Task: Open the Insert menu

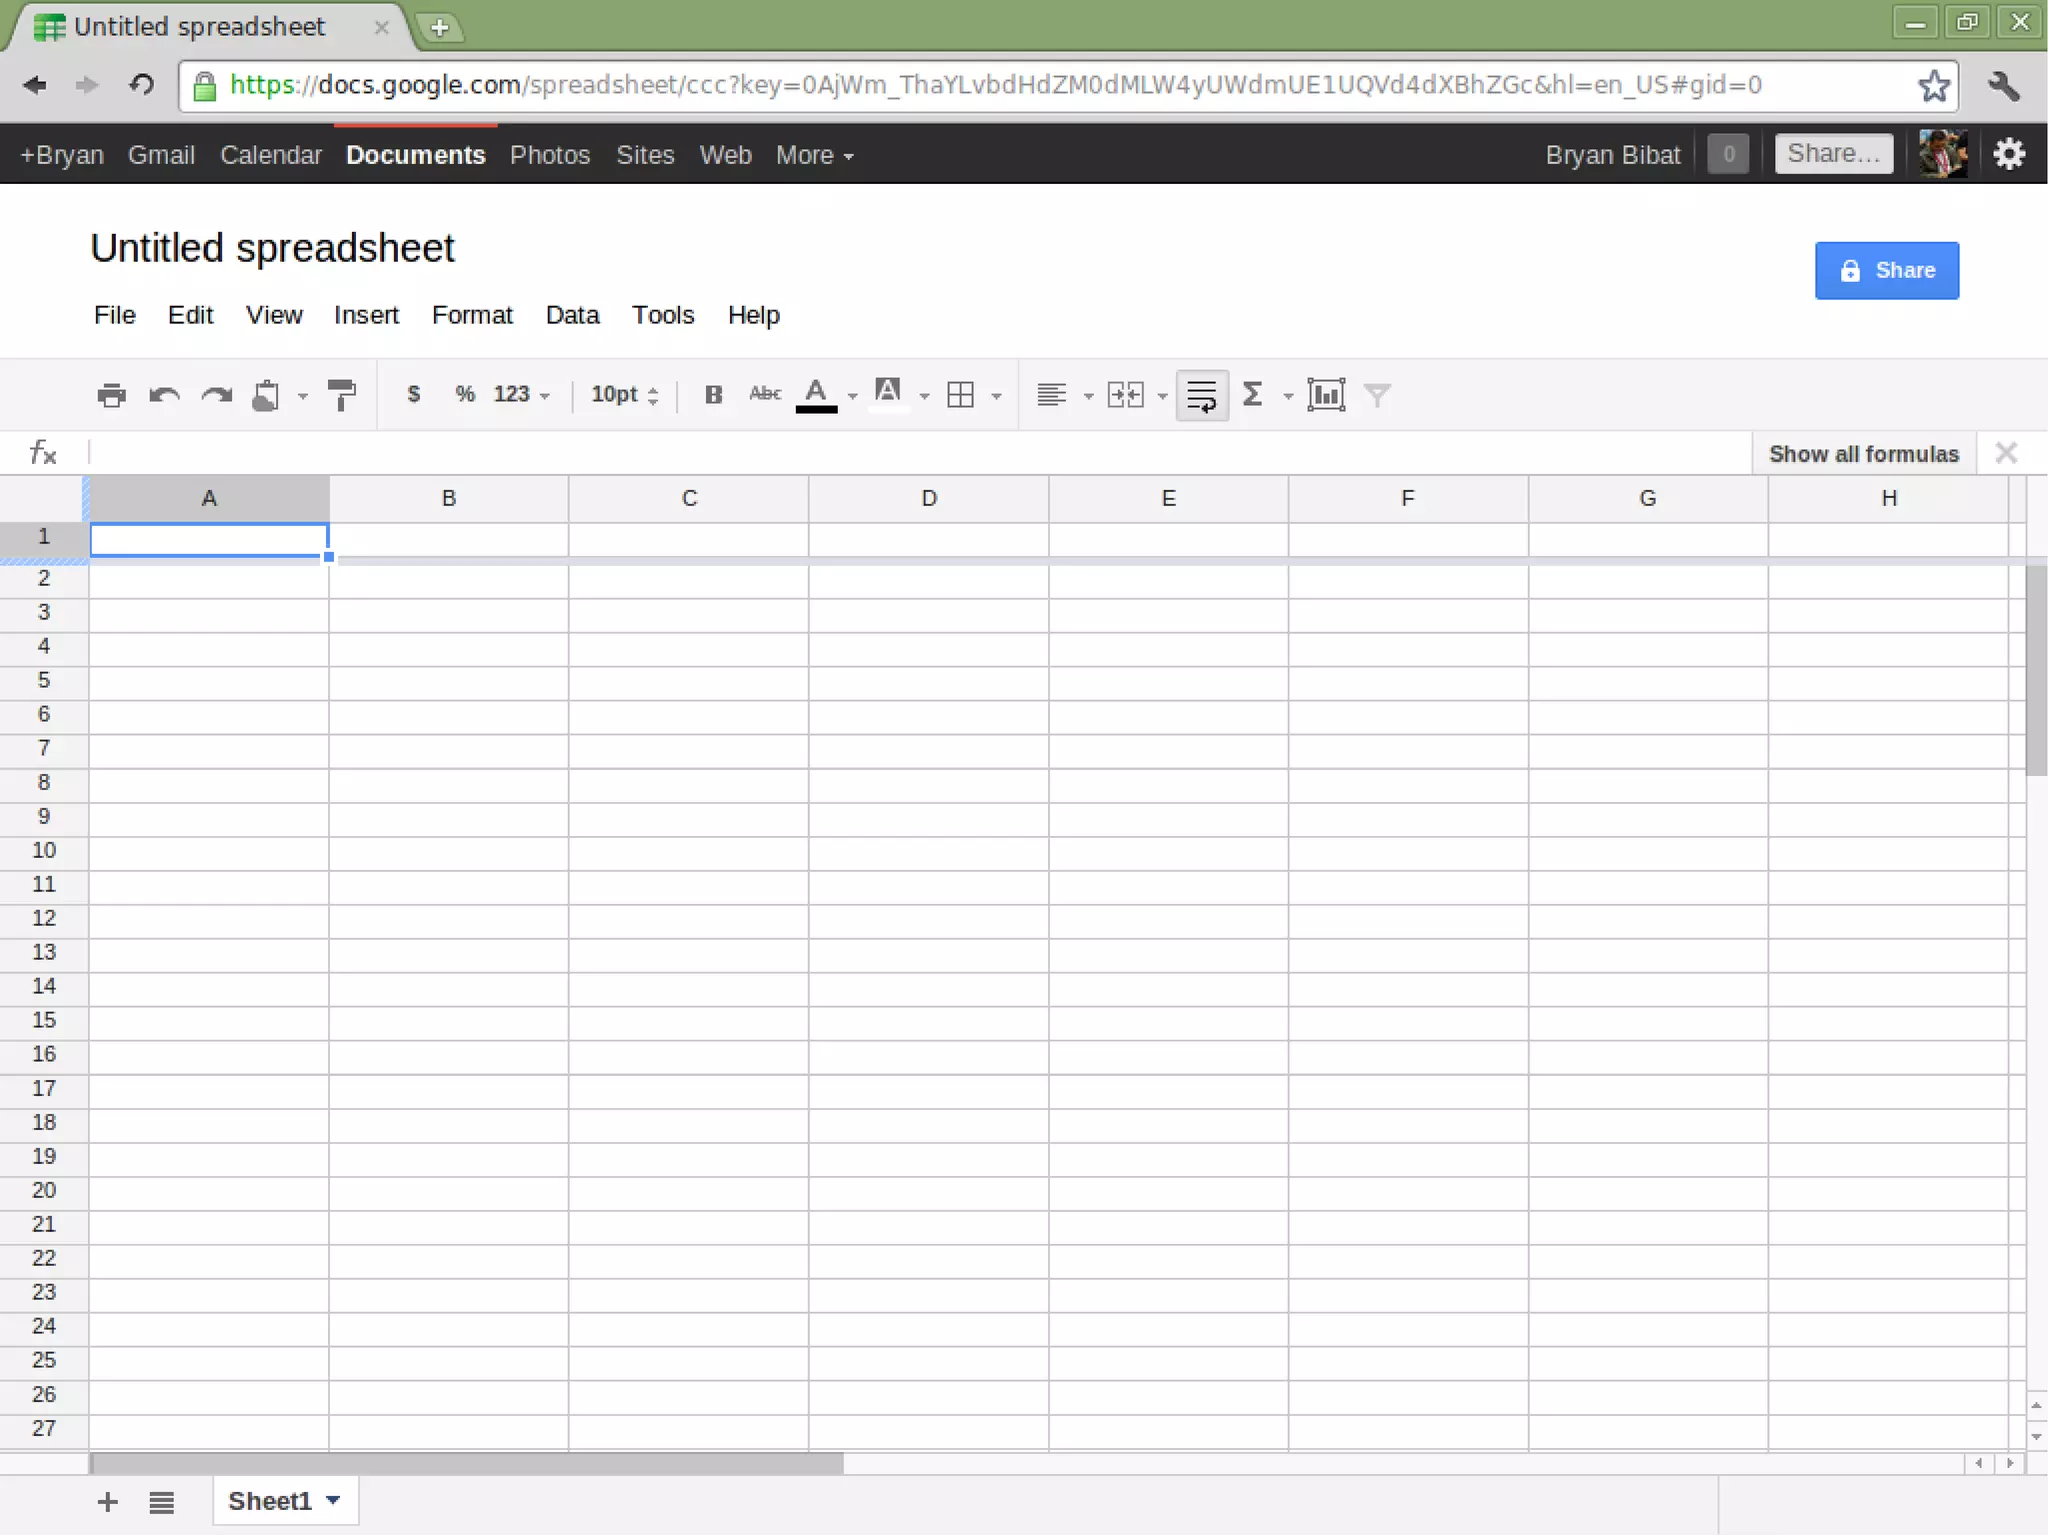Action: 366,315
